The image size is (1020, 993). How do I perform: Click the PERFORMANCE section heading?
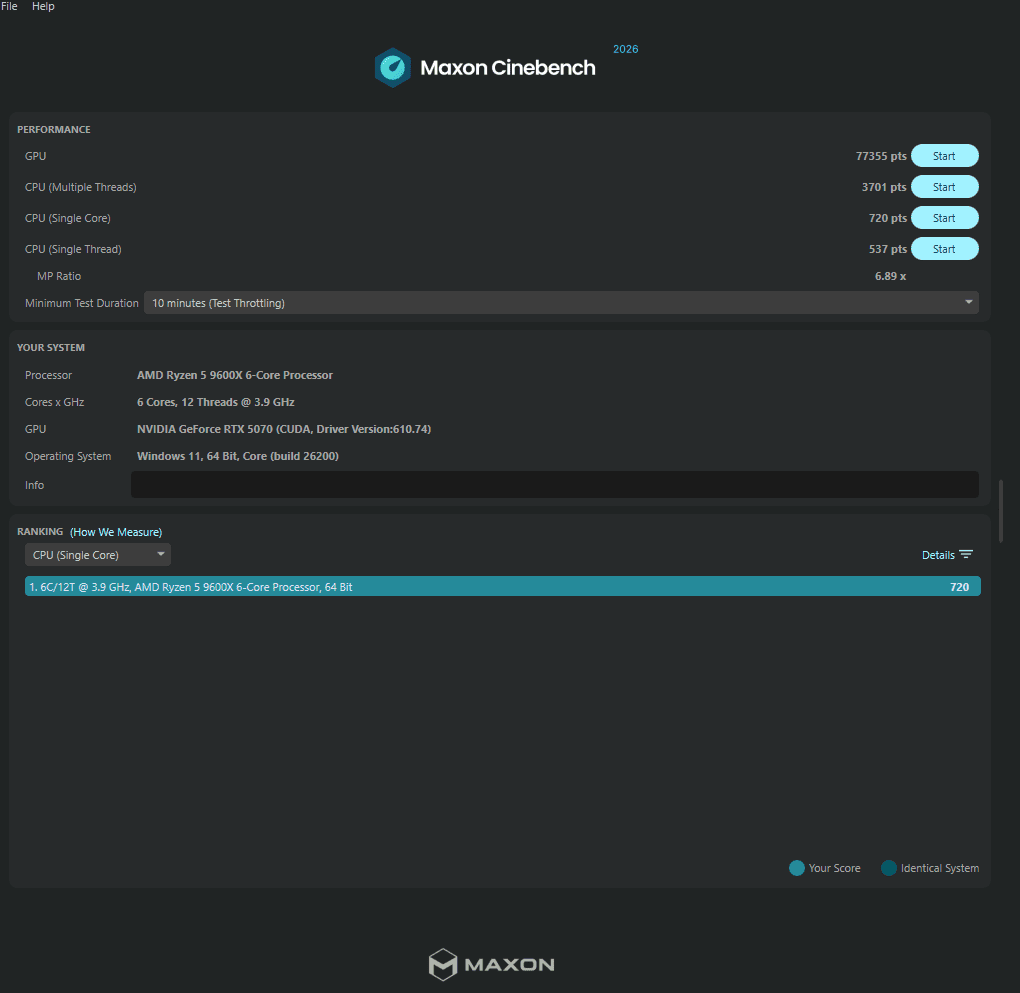[53, 129]
